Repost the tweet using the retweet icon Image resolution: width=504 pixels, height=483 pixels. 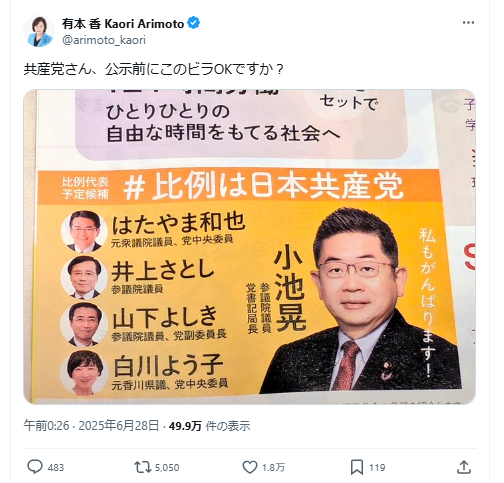point(142,467)
